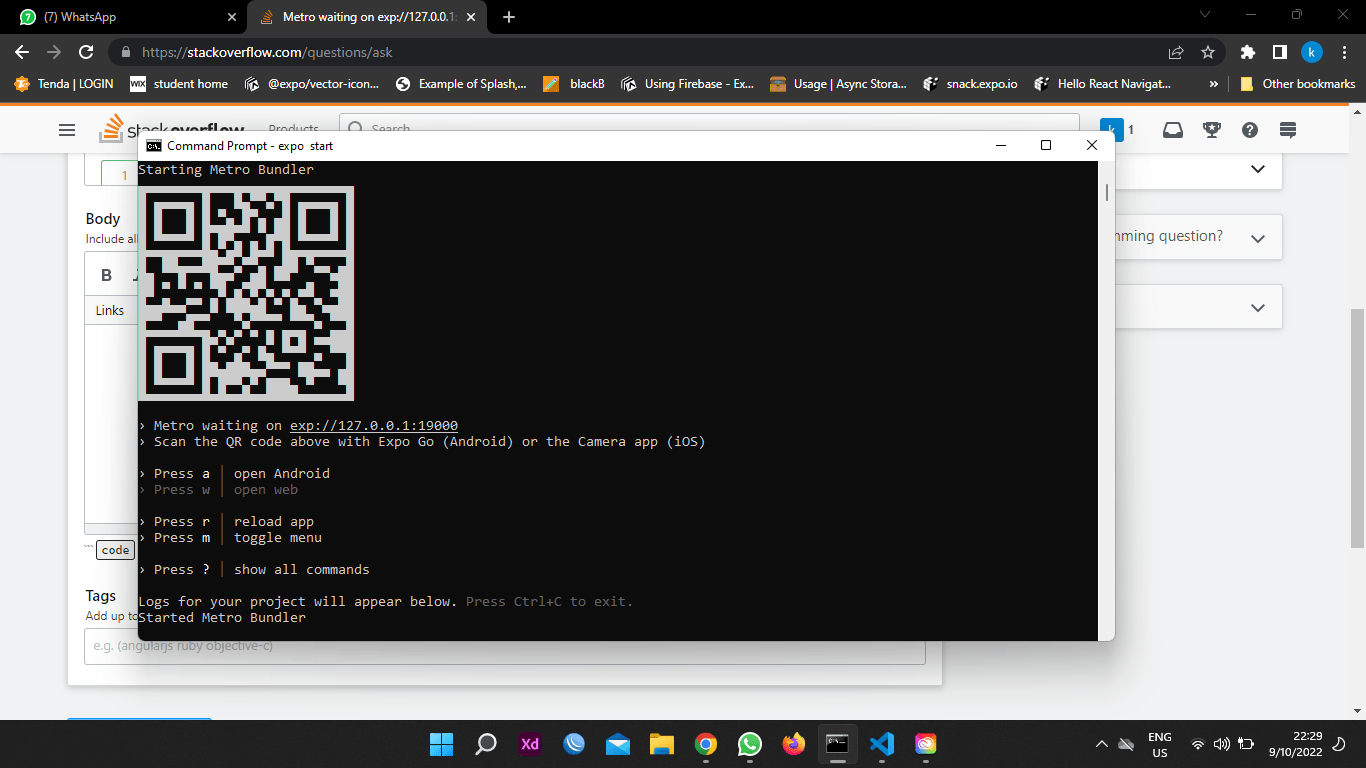Click the Stack Overflow logo
Screen dimensions: 1366x768
(x=174, y=130)
